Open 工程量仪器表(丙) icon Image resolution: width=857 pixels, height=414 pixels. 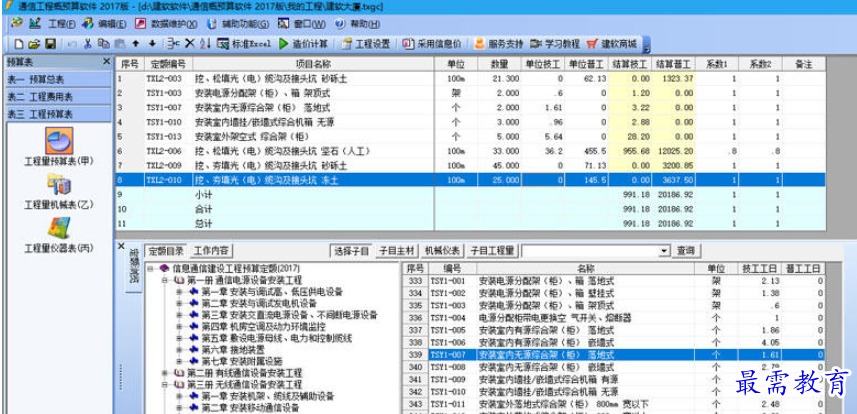[x=59, y=235]
